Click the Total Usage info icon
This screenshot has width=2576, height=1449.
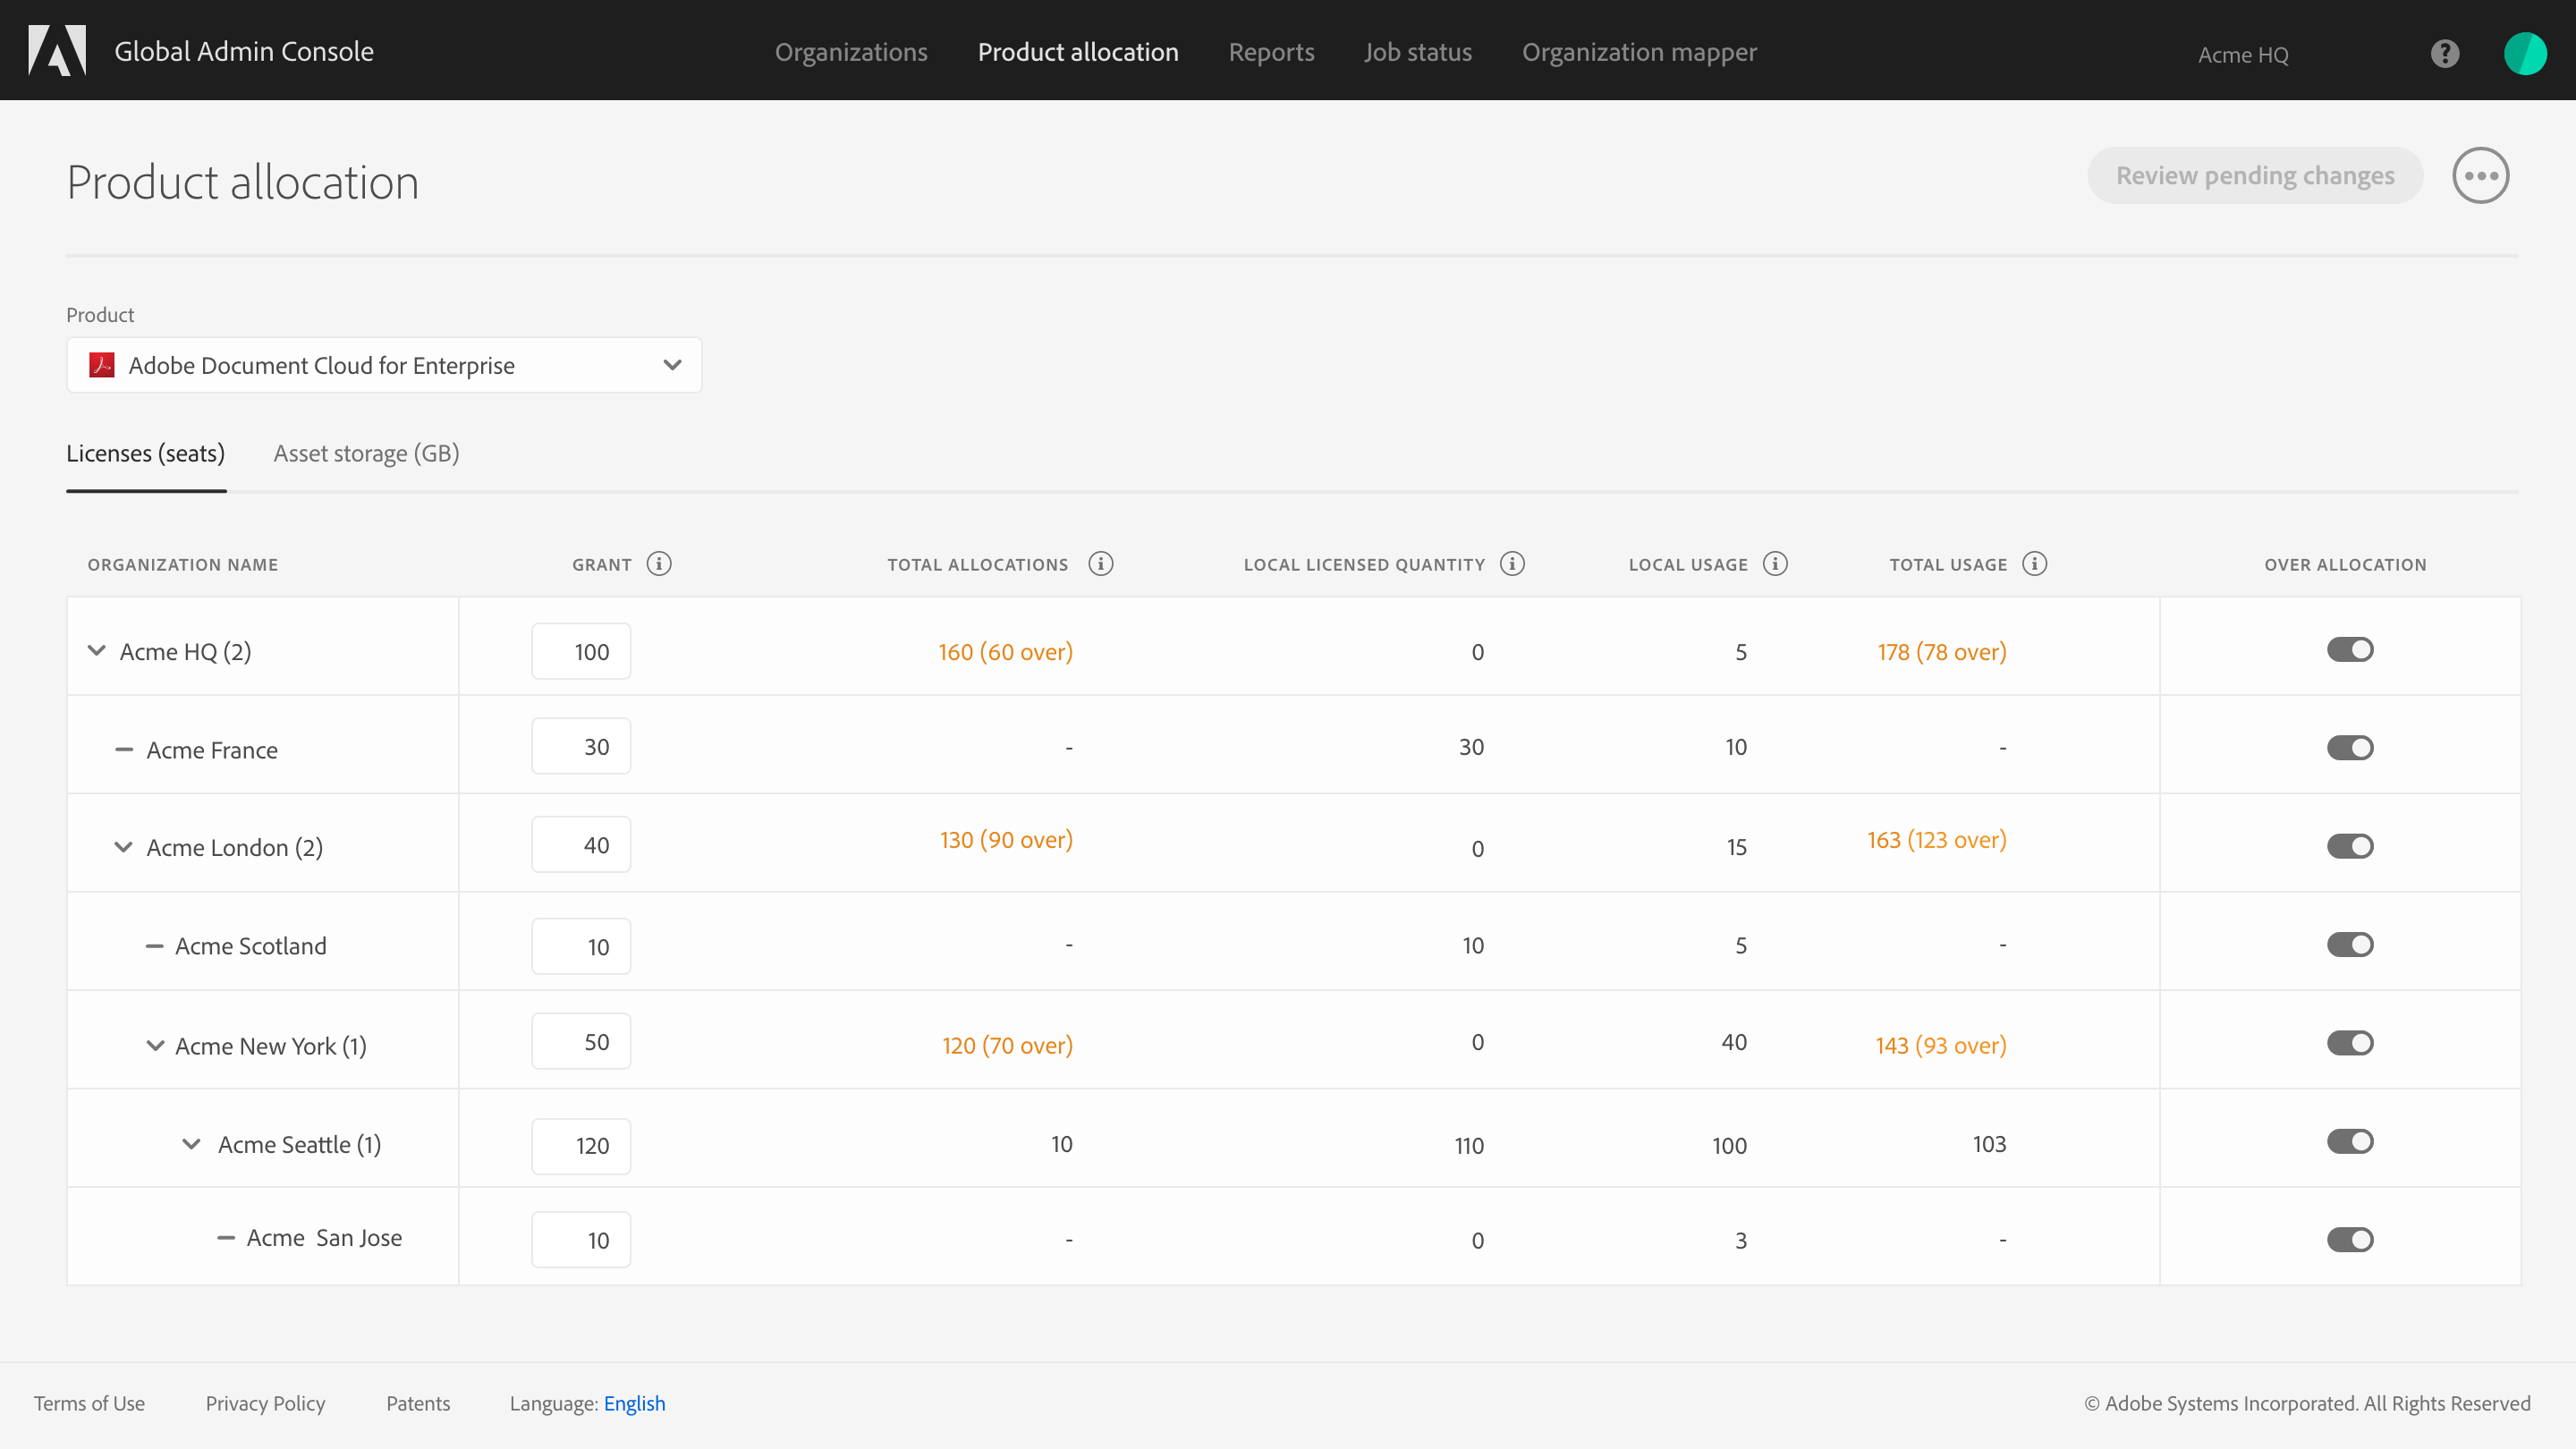point(2035,564)
